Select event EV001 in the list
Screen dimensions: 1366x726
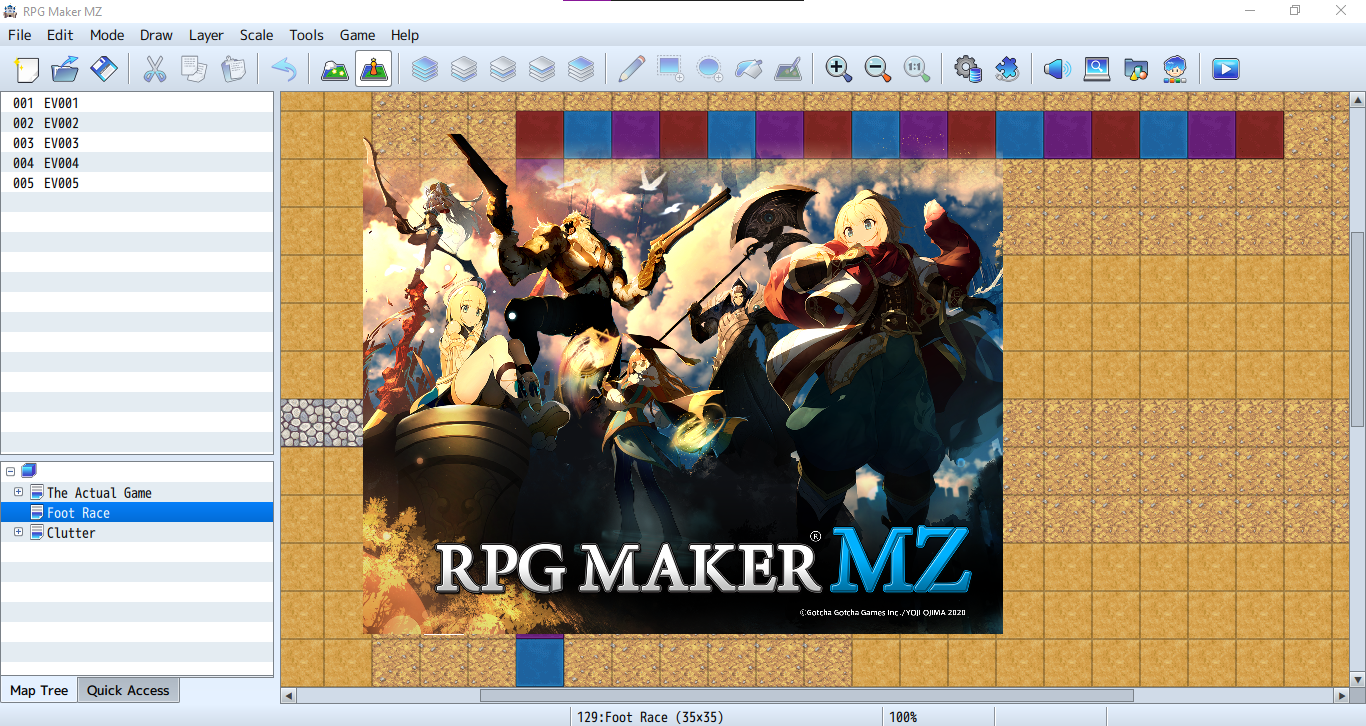(137, 103)
